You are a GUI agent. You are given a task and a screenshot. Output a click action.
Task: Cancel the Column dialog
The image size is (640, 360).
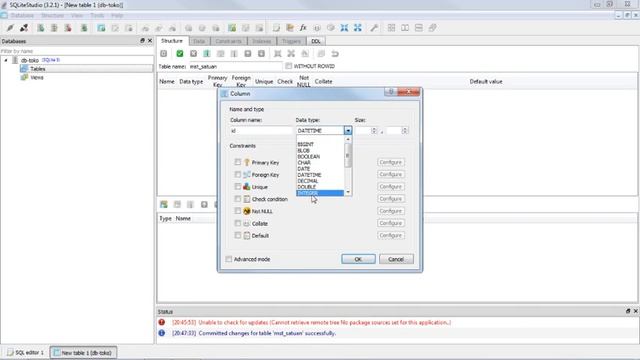pos(396,259)
